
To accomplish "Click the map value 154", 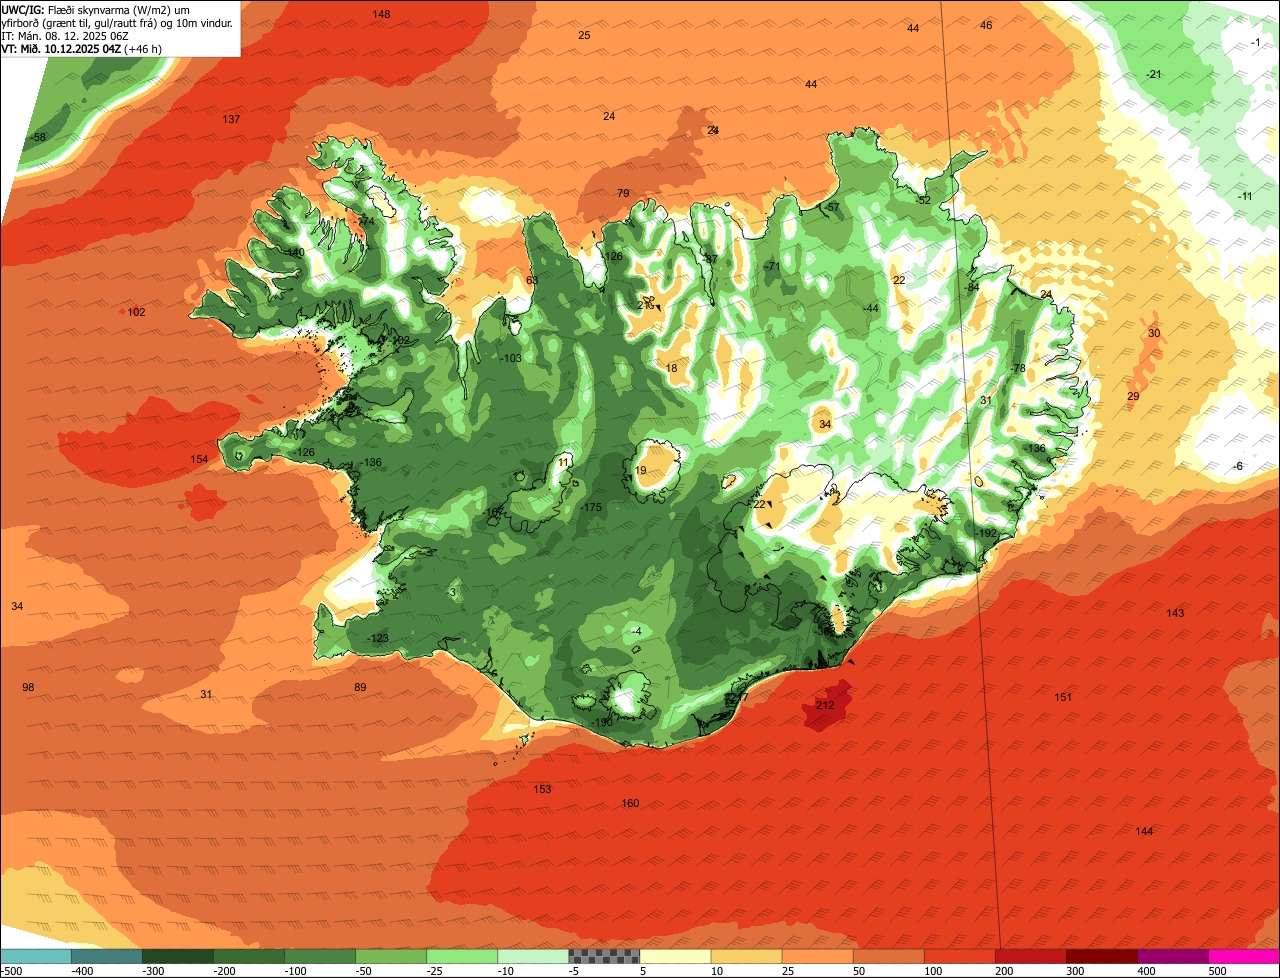I will coord(200,459).
